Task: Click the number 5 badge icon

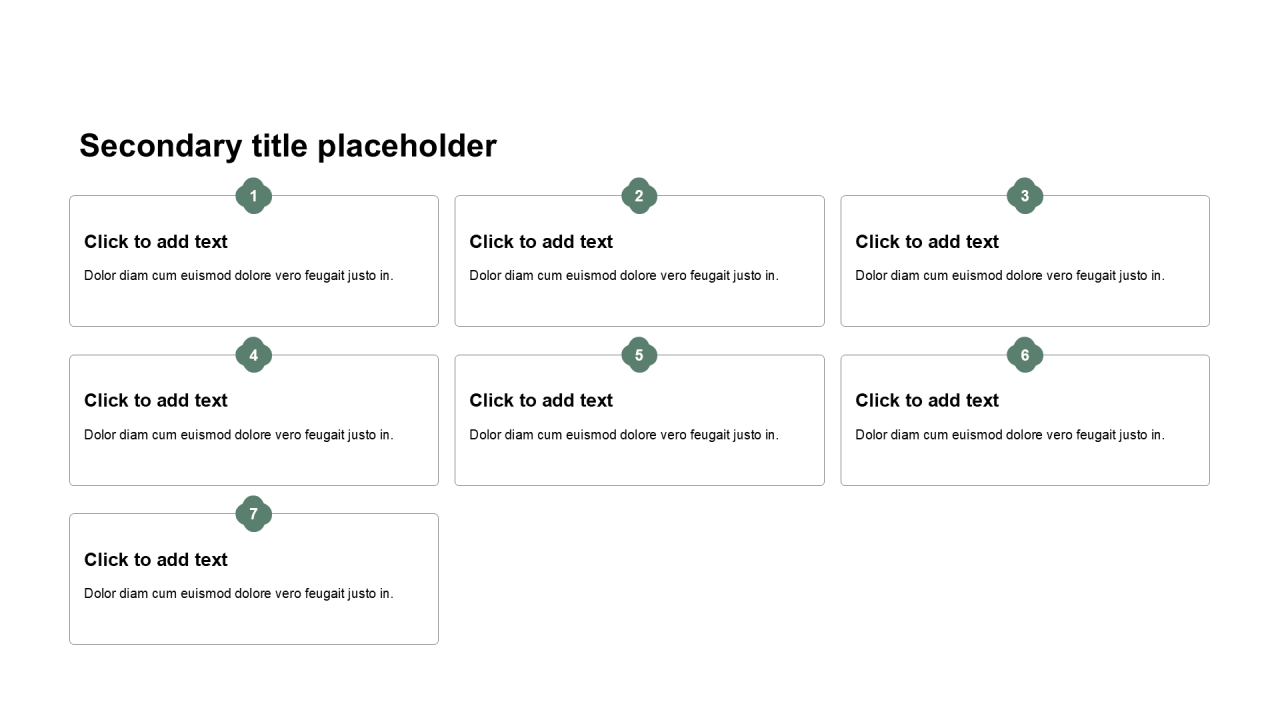Action: click(x=639, y=355)
